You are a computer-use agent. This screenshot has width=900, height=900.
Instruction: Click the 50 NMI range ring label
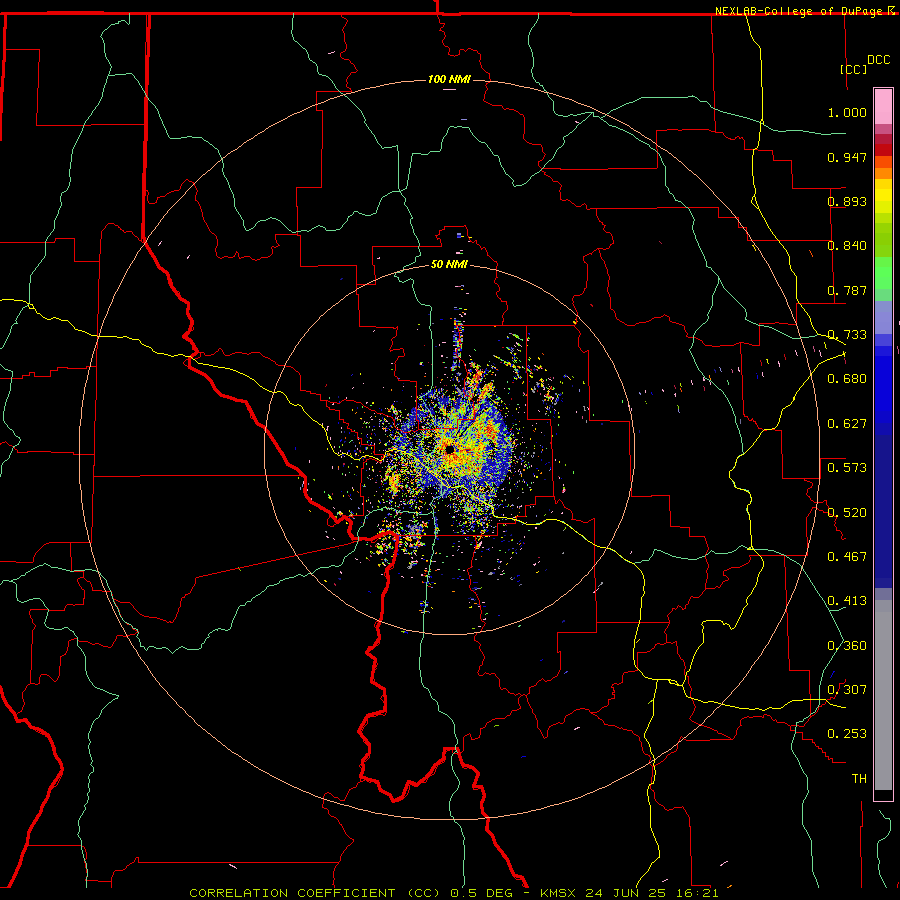click(449, 264)
